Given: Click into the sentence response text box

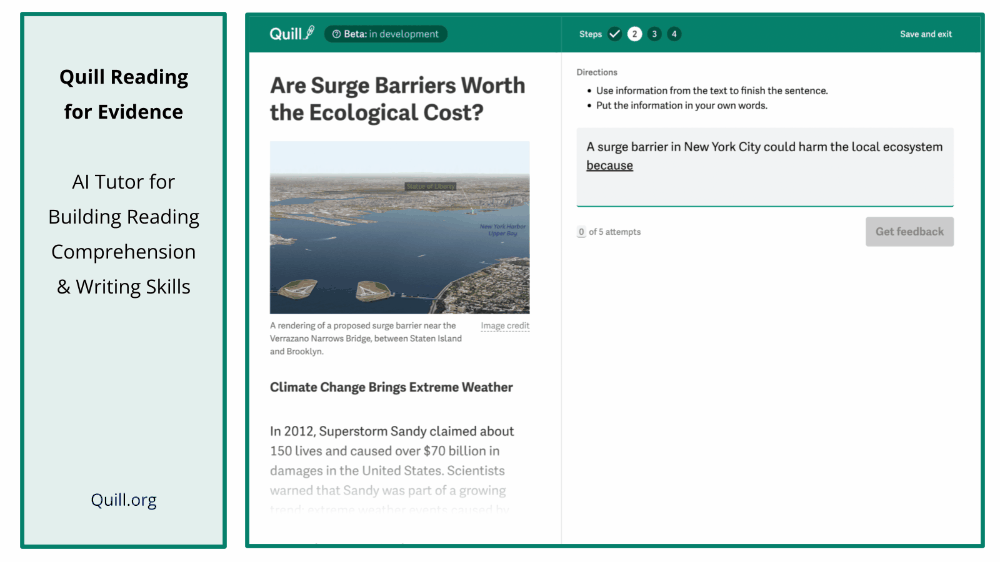Looking at the screenshot, I should (x=765, y=185).
